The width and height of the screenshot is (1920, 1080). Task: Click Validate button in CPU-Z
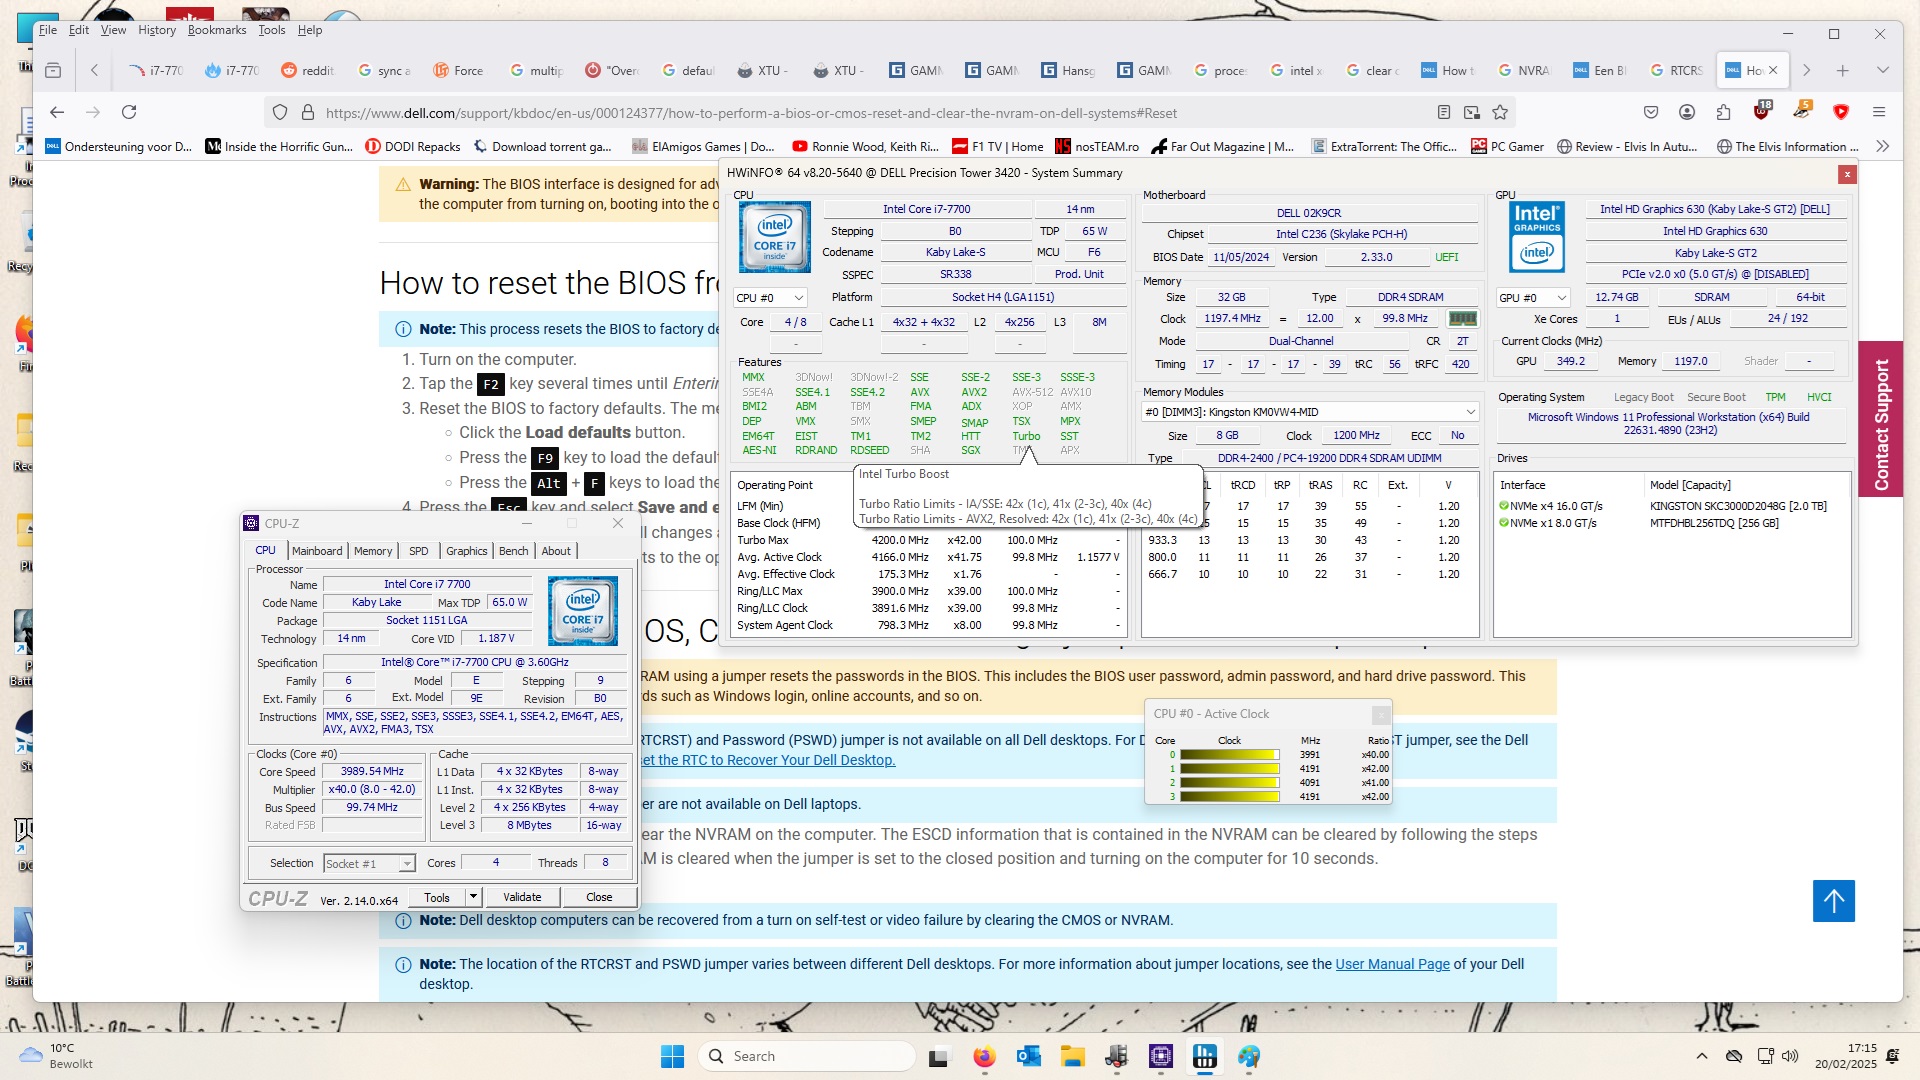pyautogui.click(x=524, y=897)
